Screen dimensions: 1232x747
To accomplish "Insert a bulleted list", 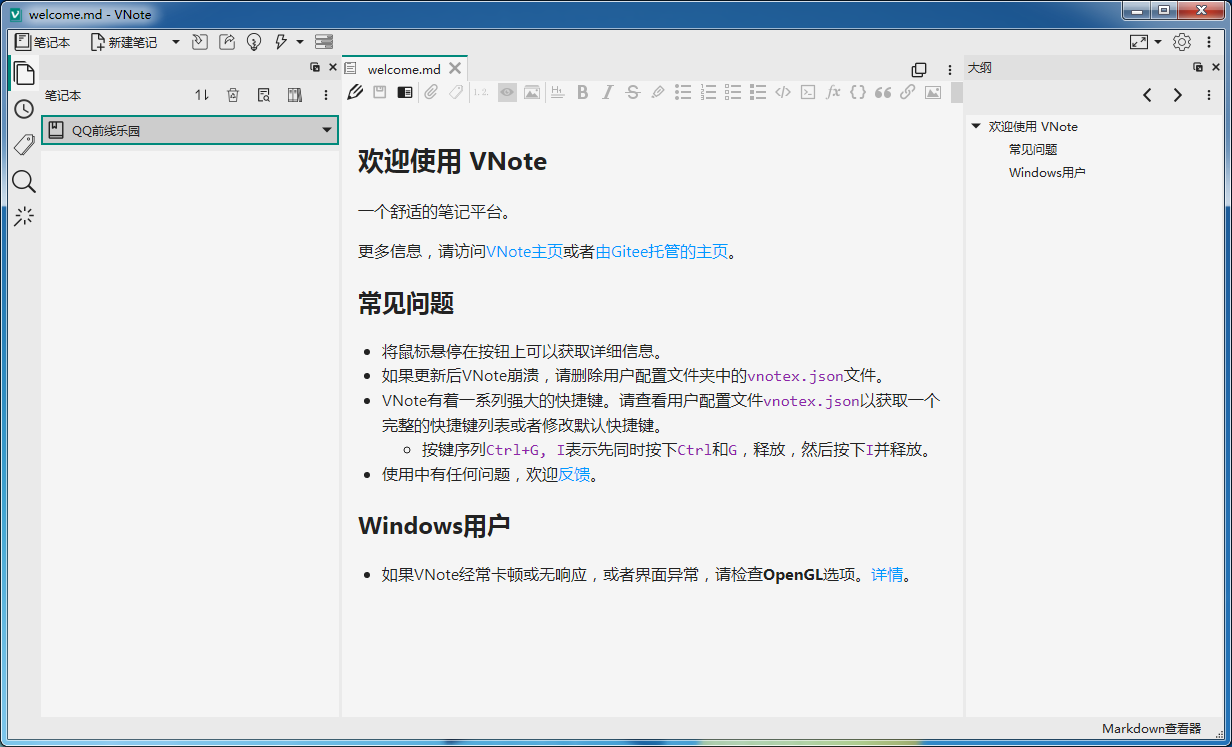I will pos(683,92).
